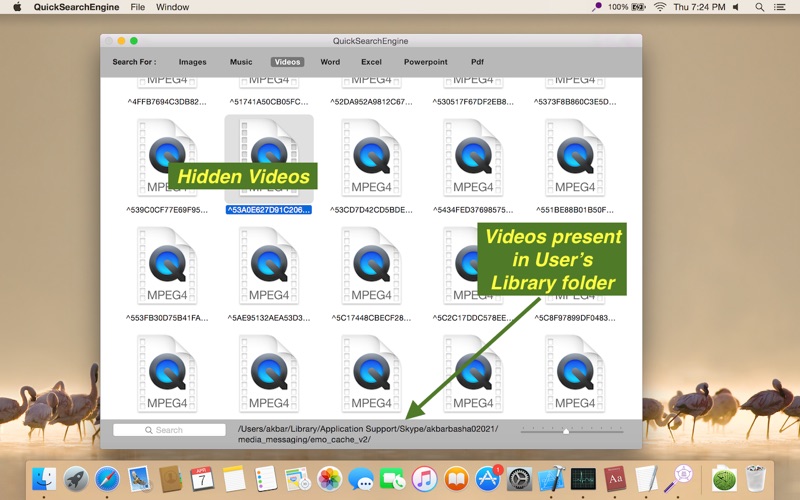This screenshot has width=800, height=500.
Task: Open the Window menu
Action: coord(172,7)
